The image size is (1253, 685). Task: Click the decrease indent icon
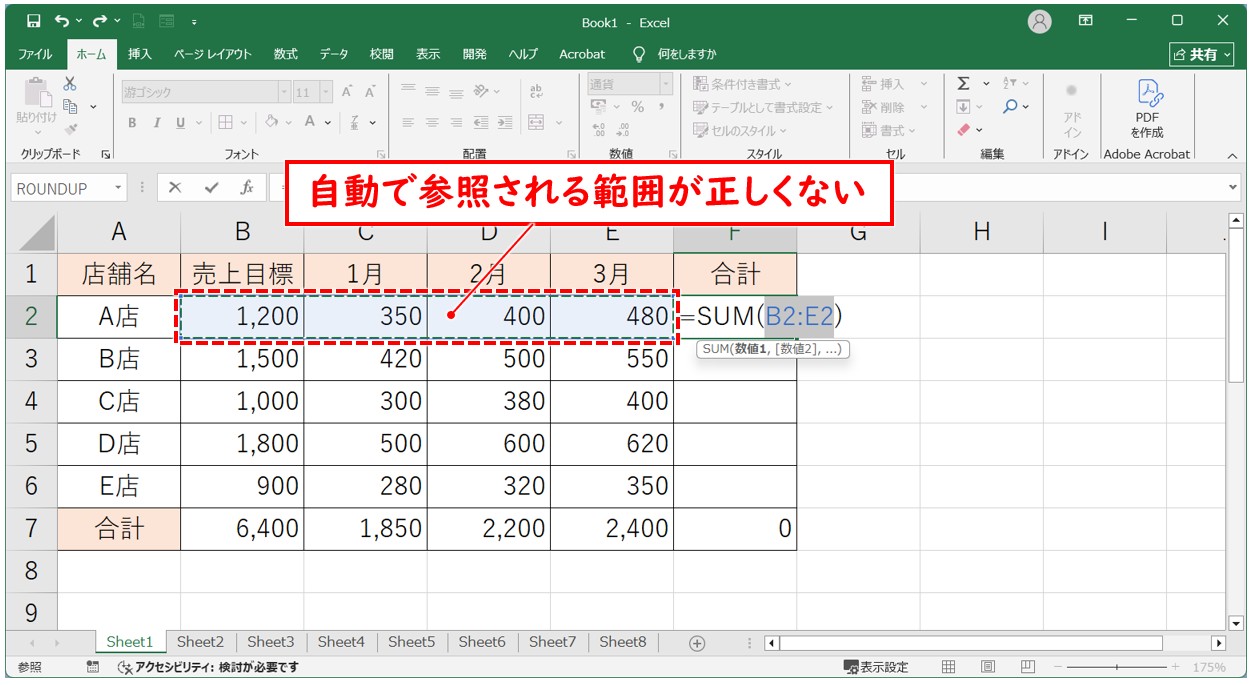481,122
